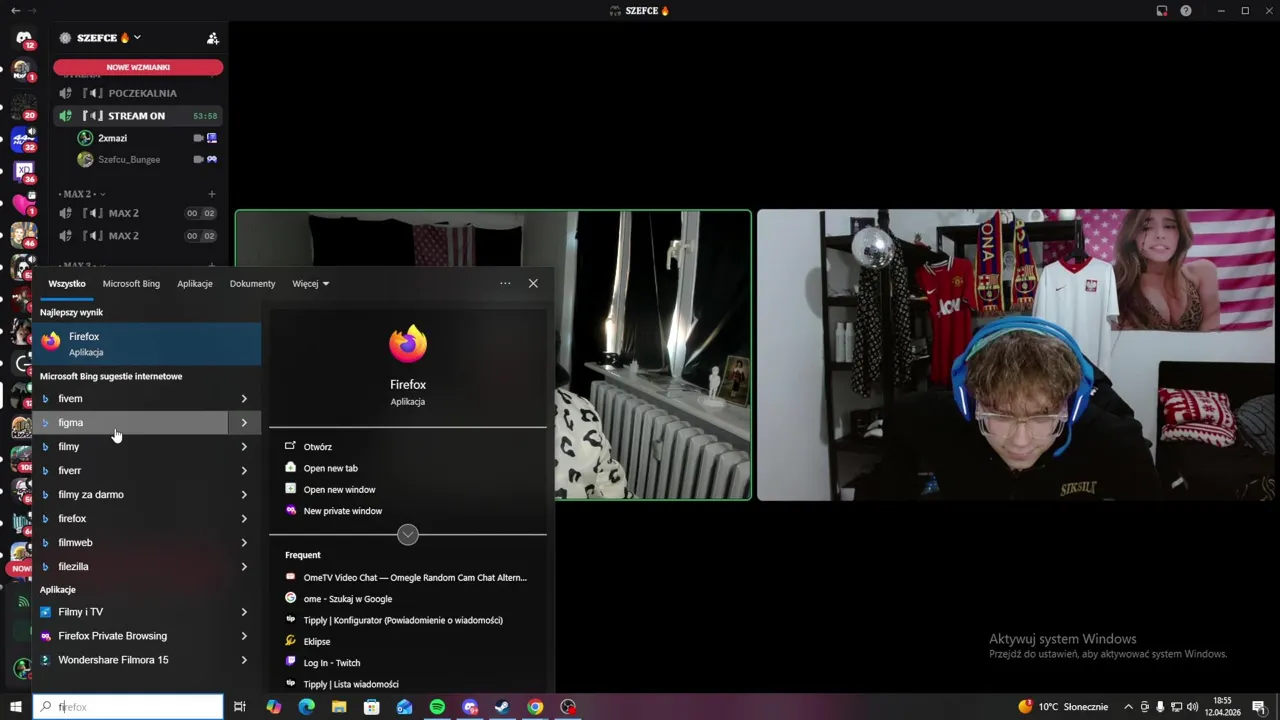The image size is (1280, 720).
Task: Click 2xmazi's camera icon in voice list
Action: (198, 138)
